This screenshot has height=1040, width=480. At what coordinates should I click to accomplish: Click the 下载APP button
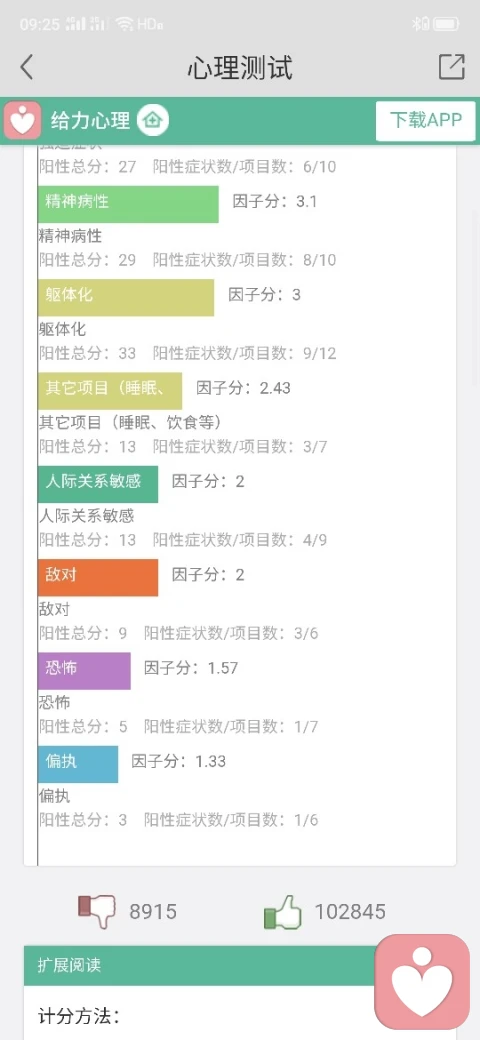(x=426, y=121)
